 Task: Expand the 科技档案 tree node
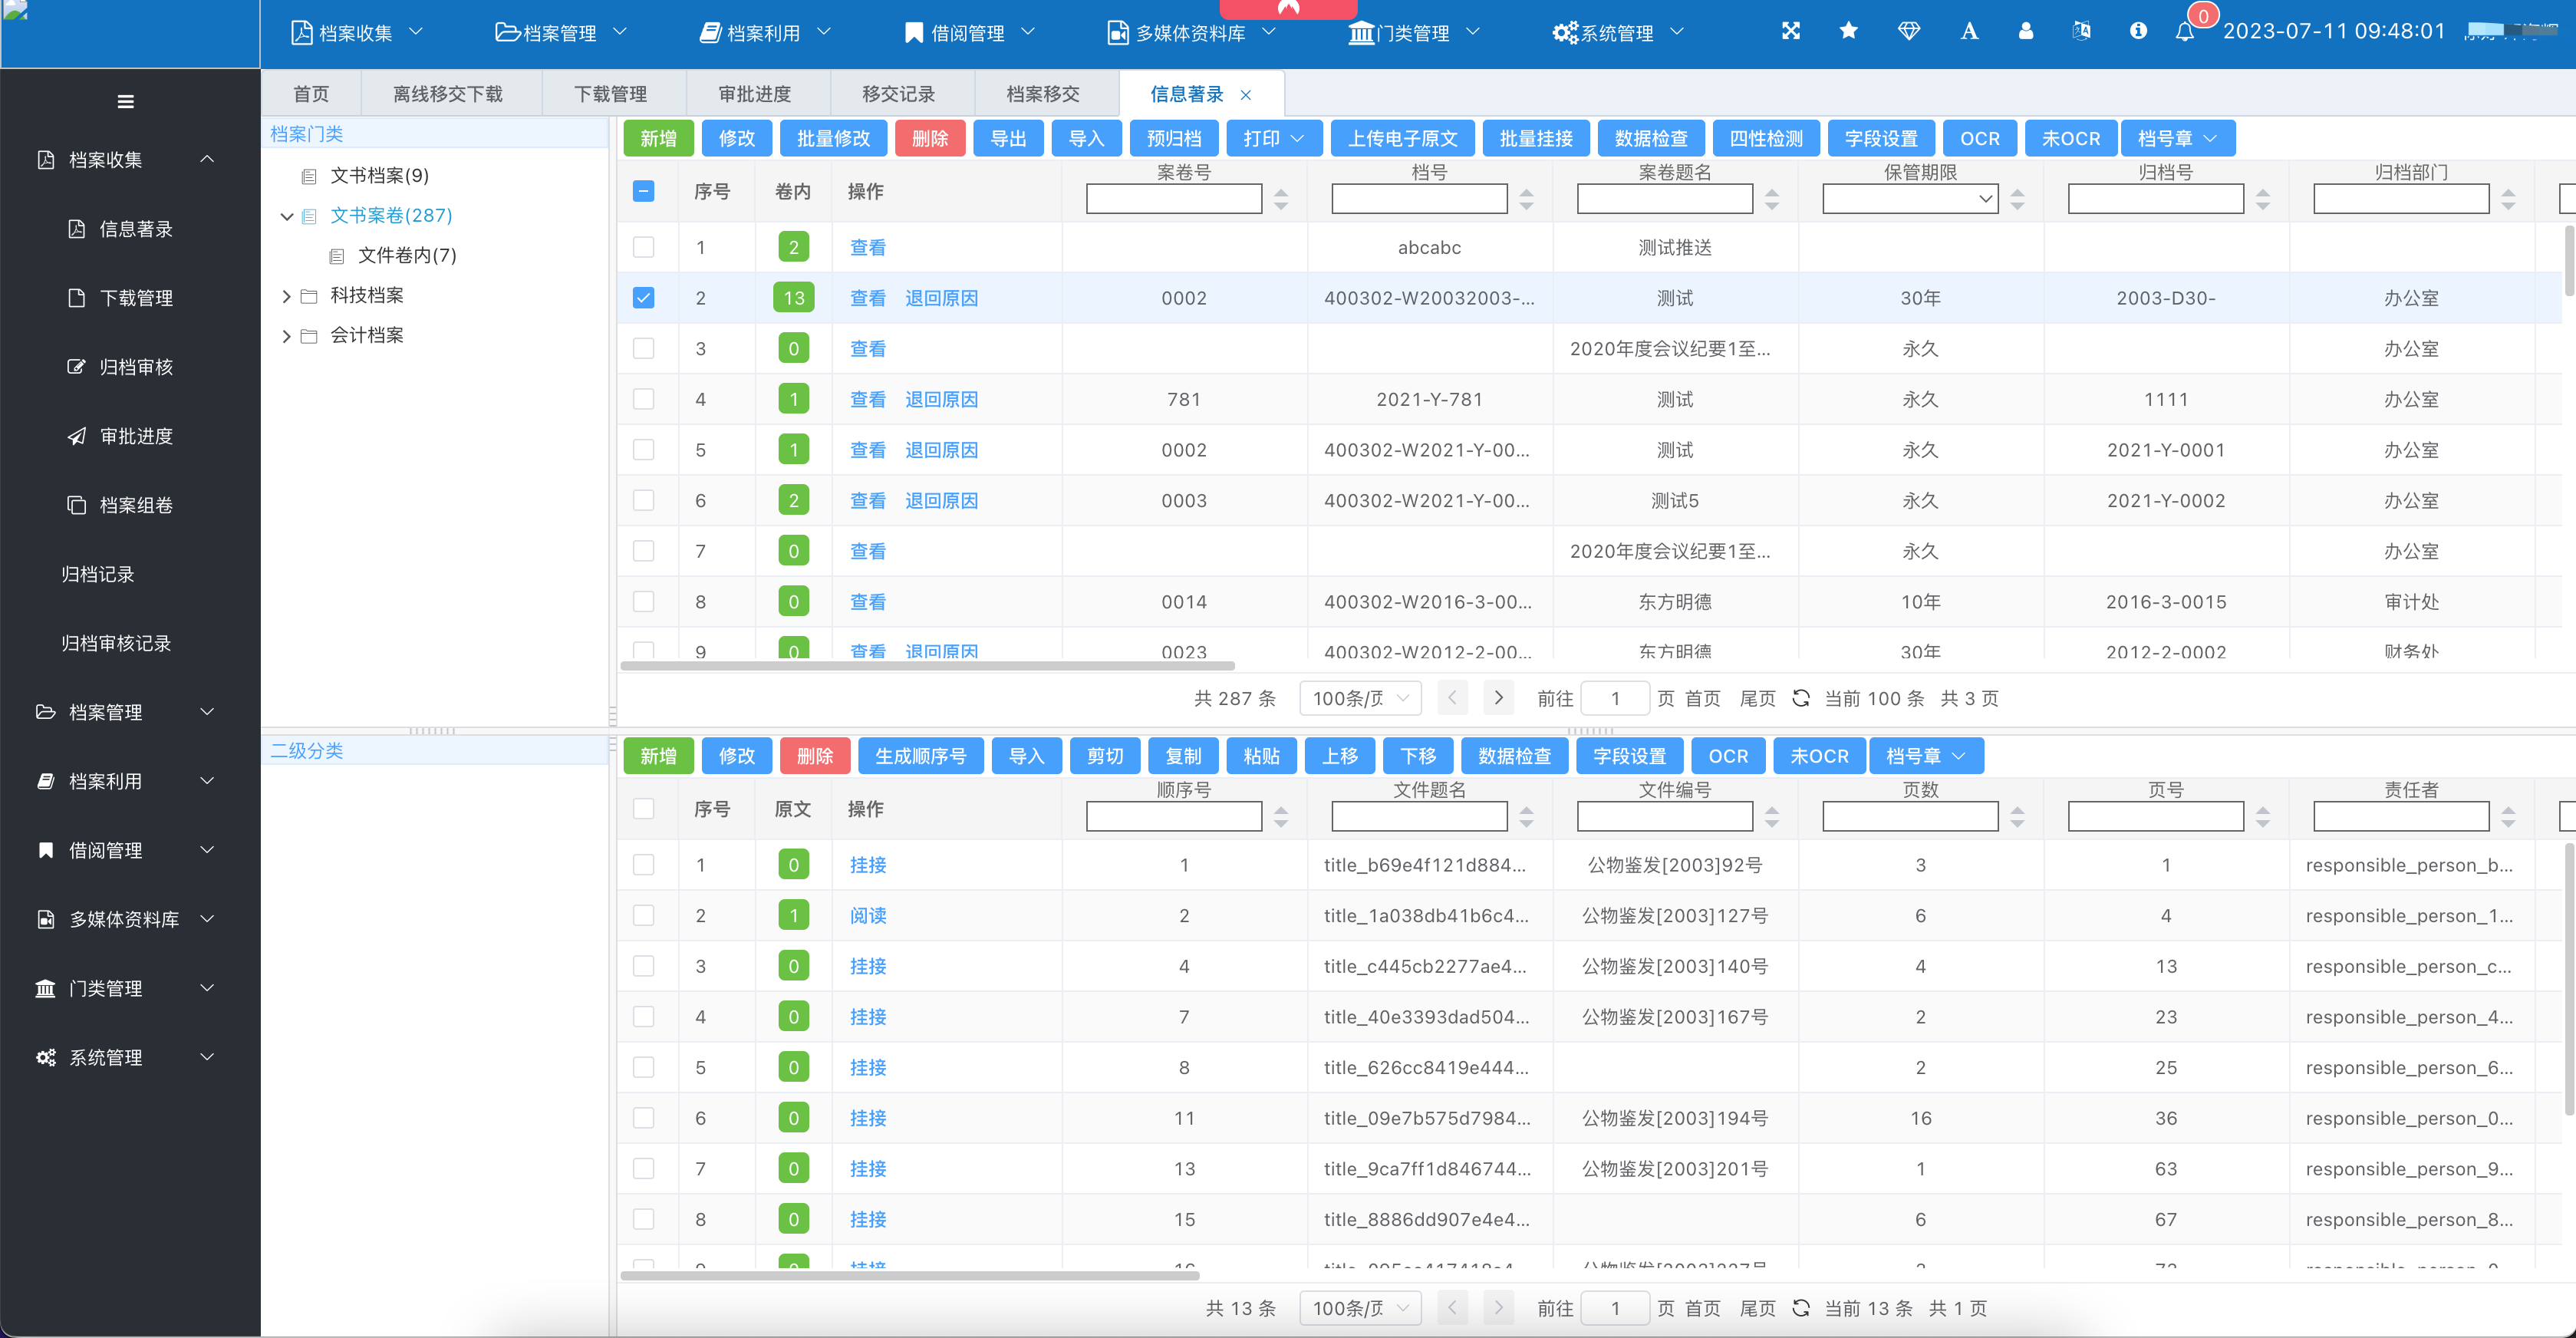287,296
